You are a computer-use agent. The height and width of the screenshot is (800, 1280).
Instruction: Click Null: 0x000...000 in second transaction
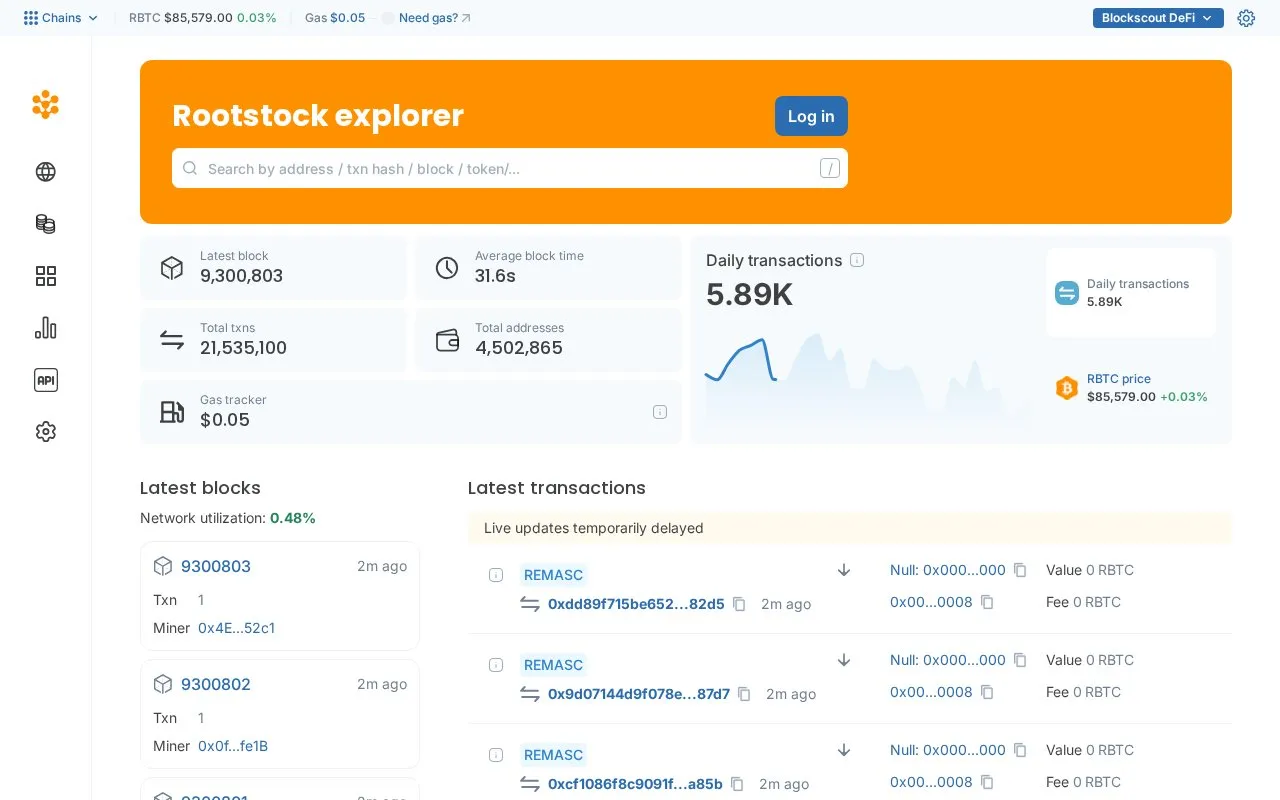coord(948,660)
